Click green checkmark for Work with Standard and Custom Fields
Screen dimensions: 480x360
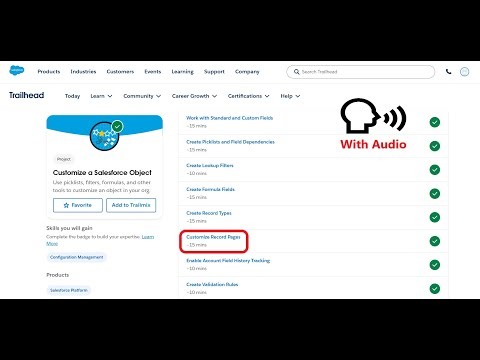pos(435,122)
